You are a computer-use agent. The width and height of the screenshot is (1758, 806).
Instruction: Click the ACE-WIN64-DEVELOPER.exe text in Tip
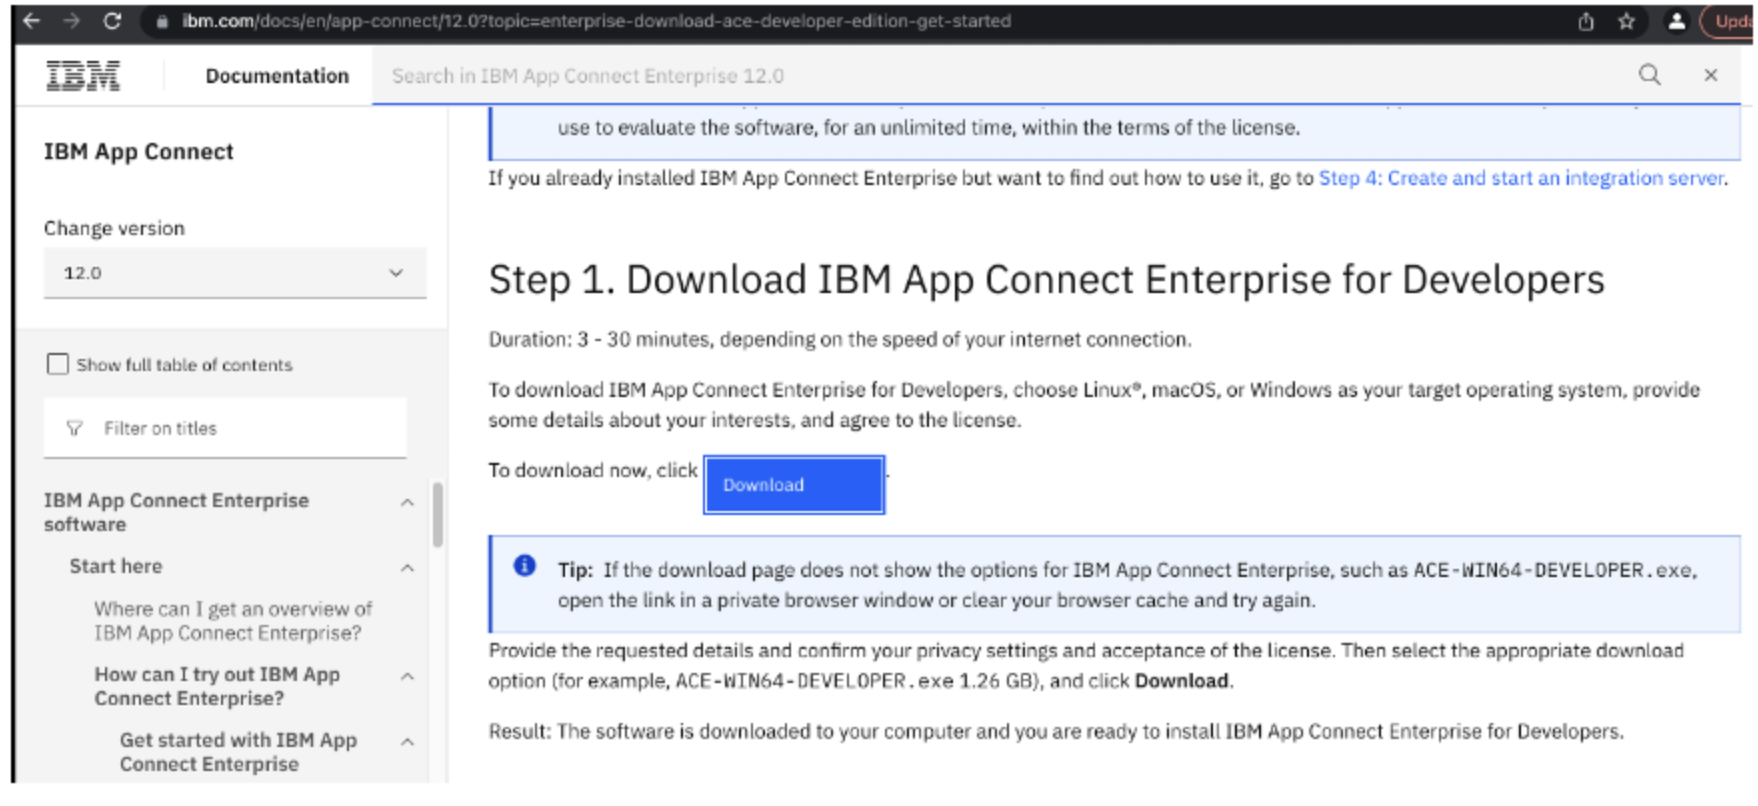(x=1553, y=570)
